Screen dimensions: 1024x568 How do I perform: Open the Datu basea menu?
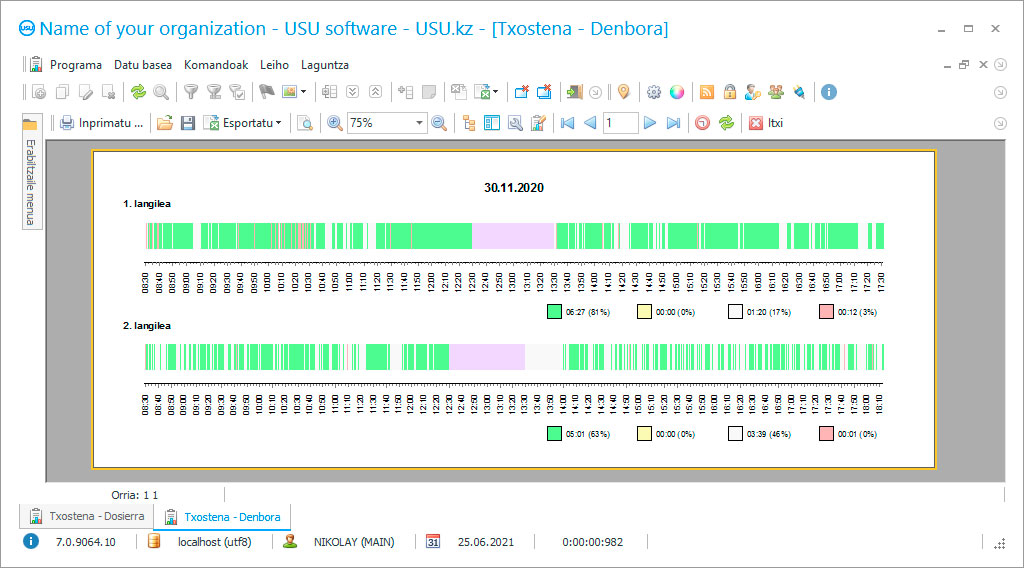(142, 64)
